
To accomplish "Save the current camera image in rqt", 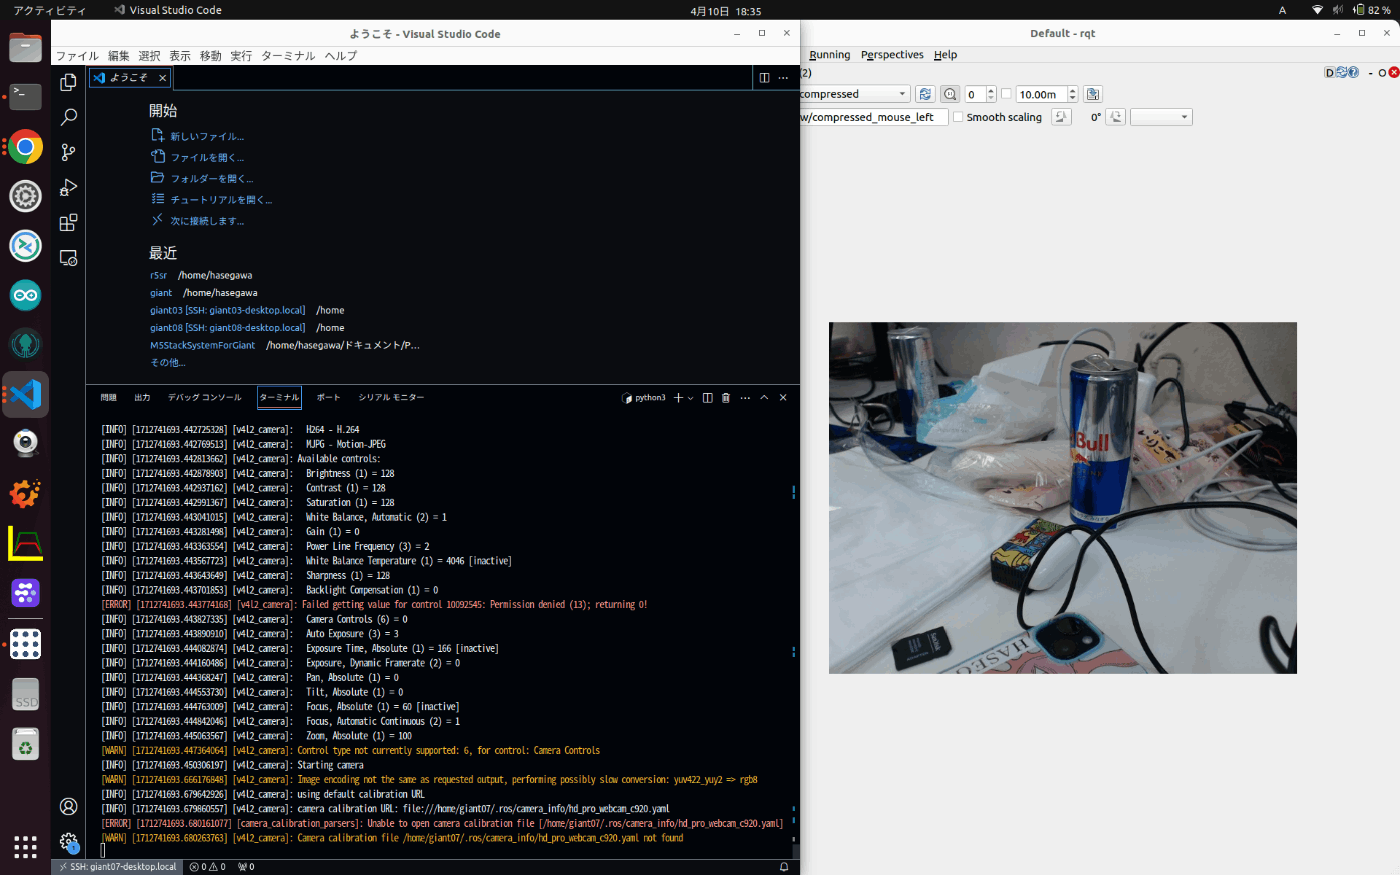I will tap(1093, 93).
